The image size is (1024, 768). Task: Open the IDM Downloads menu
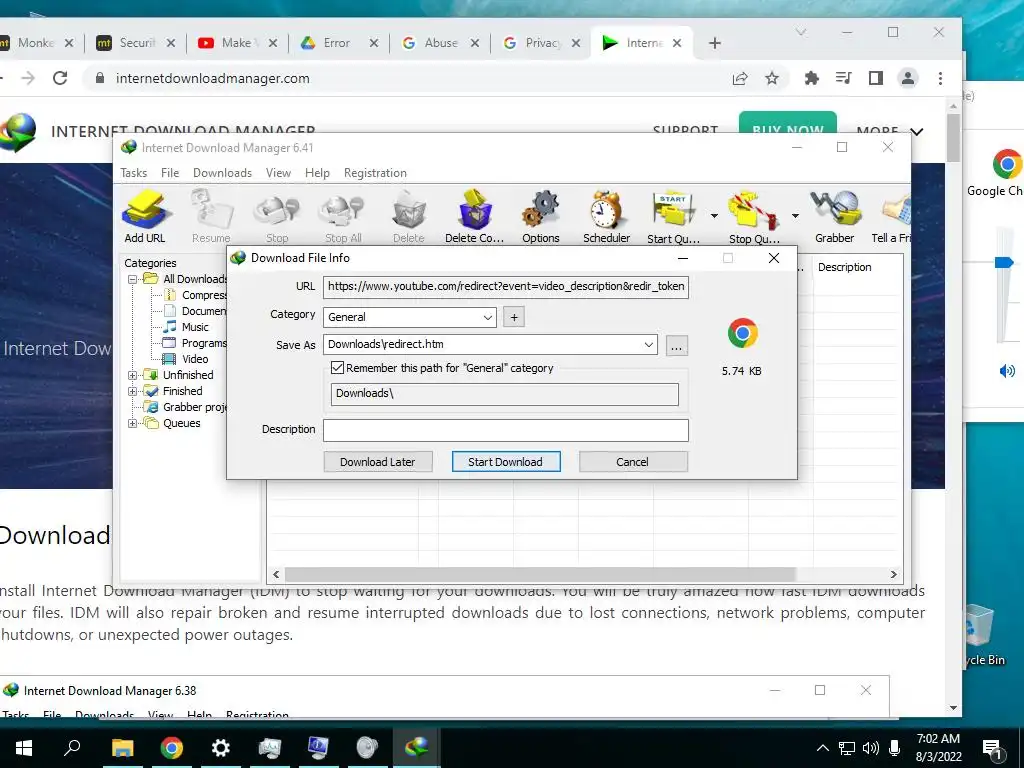(x=222, y=173)
